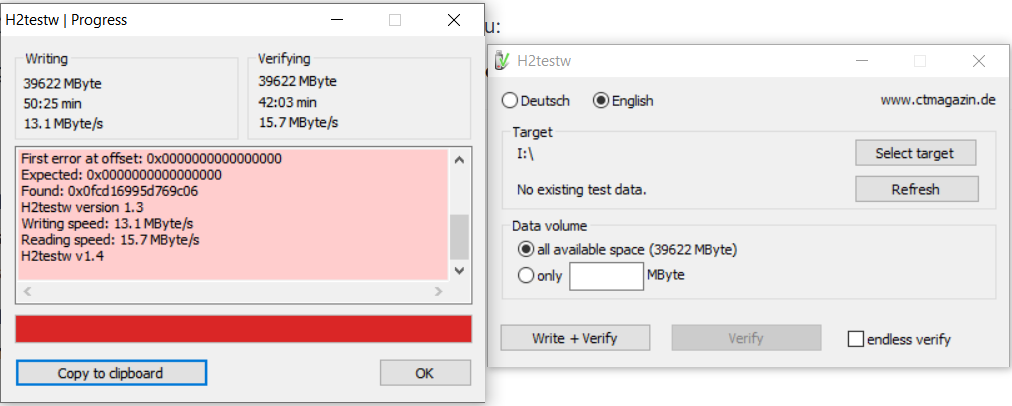1012x406 pixels.
Task: Click the 'Expected: 0x0000000000000000' log line
Action: click(121, 175)
